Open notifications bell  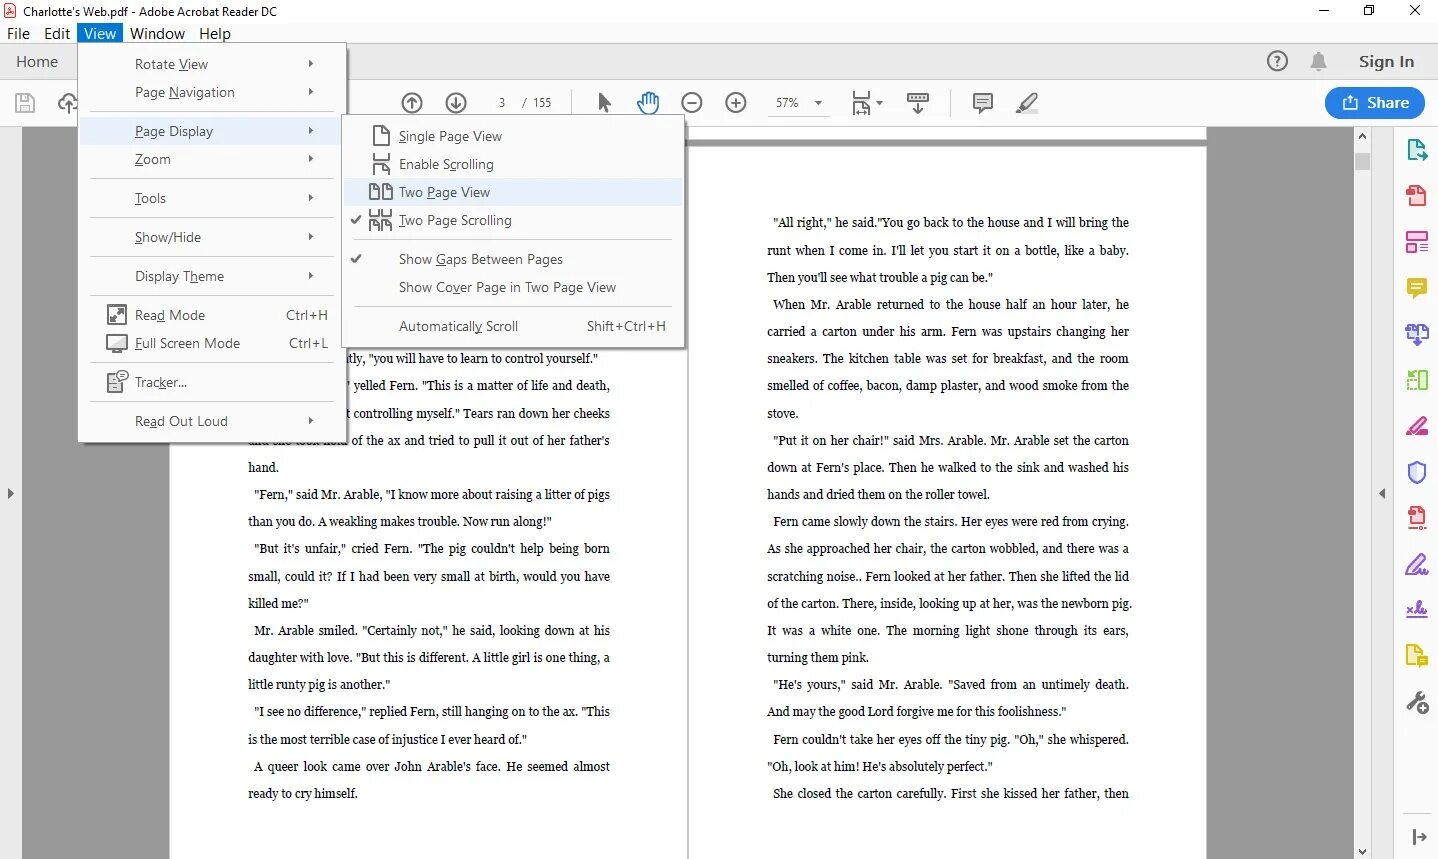1319,61
